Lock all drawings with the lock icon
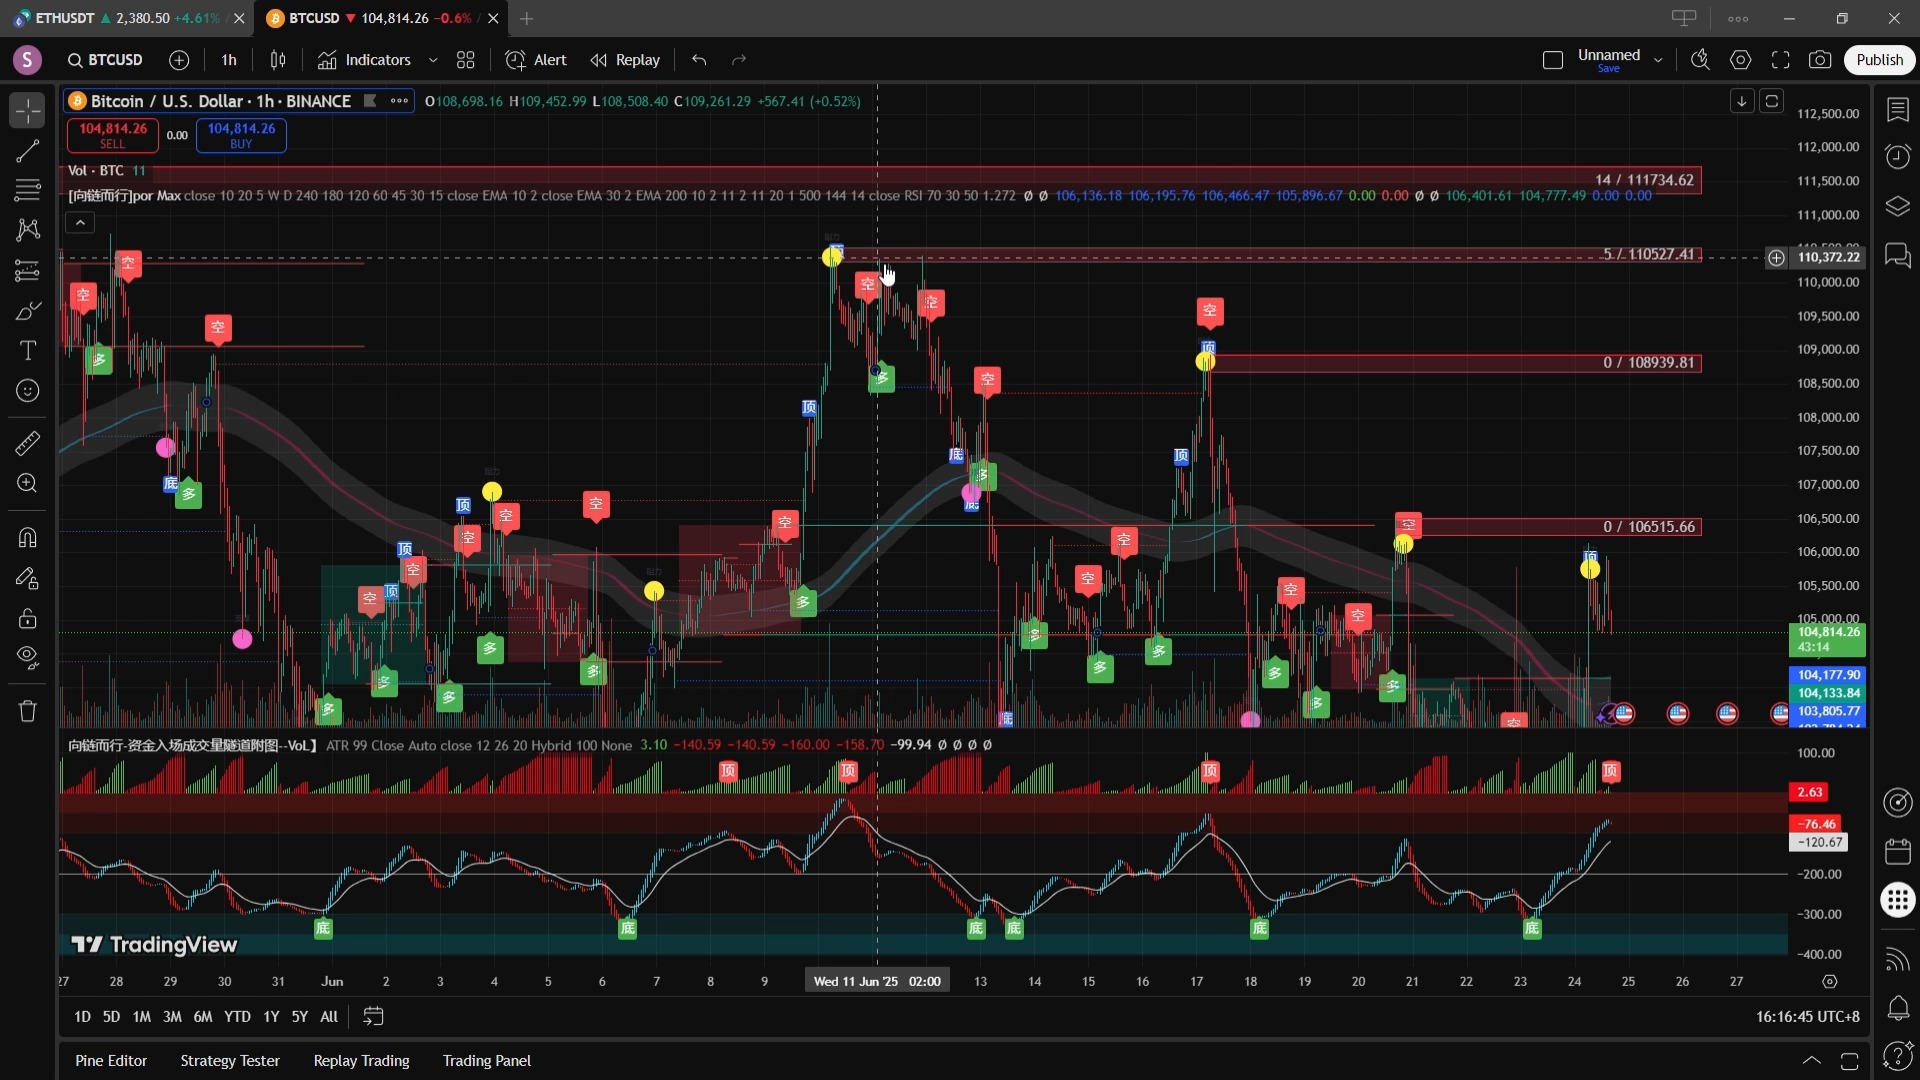 click(x=27, y=619)
